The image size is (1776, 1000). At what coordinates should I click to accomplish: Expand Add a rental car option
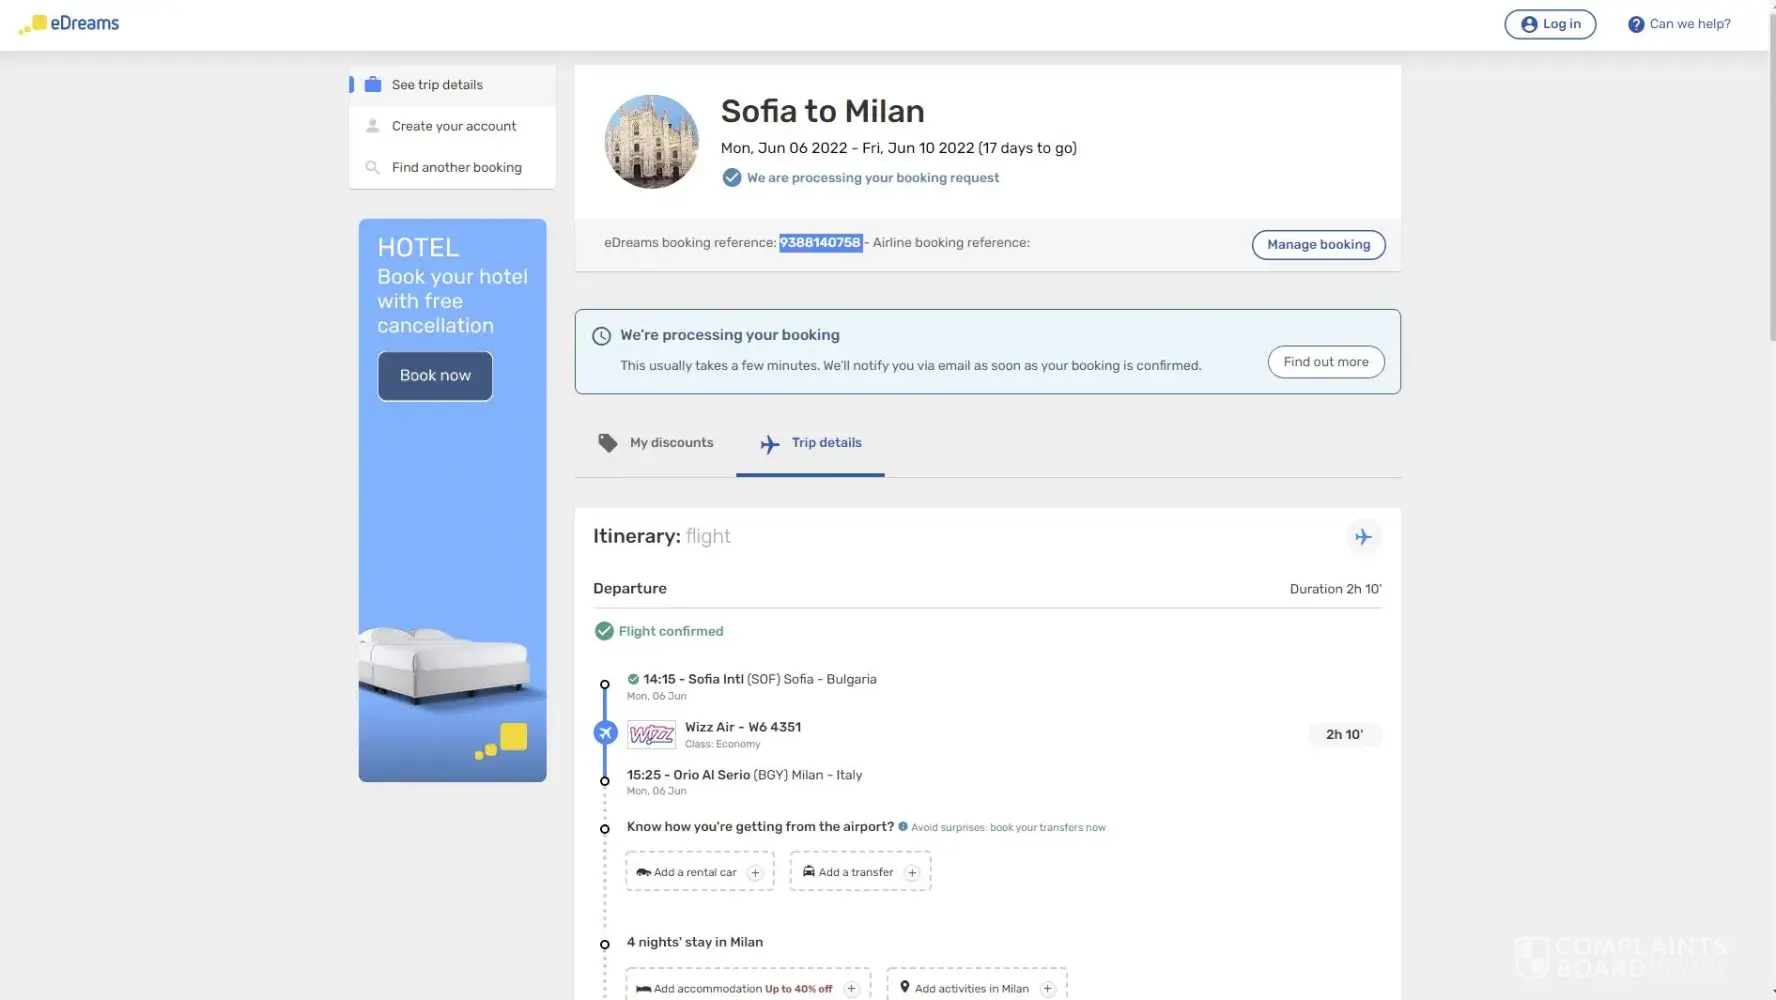pos(700,872)
